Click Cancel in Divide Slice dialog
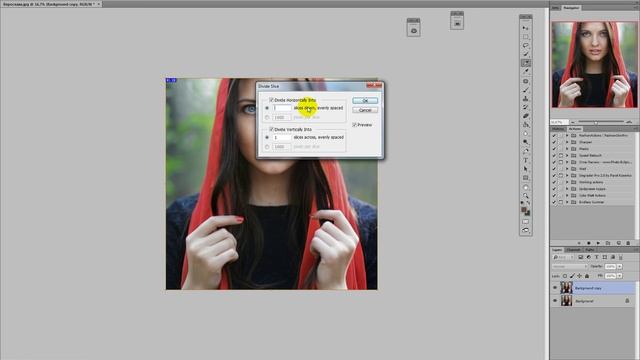Screen dimensions: 640x360 click(365, 110)
